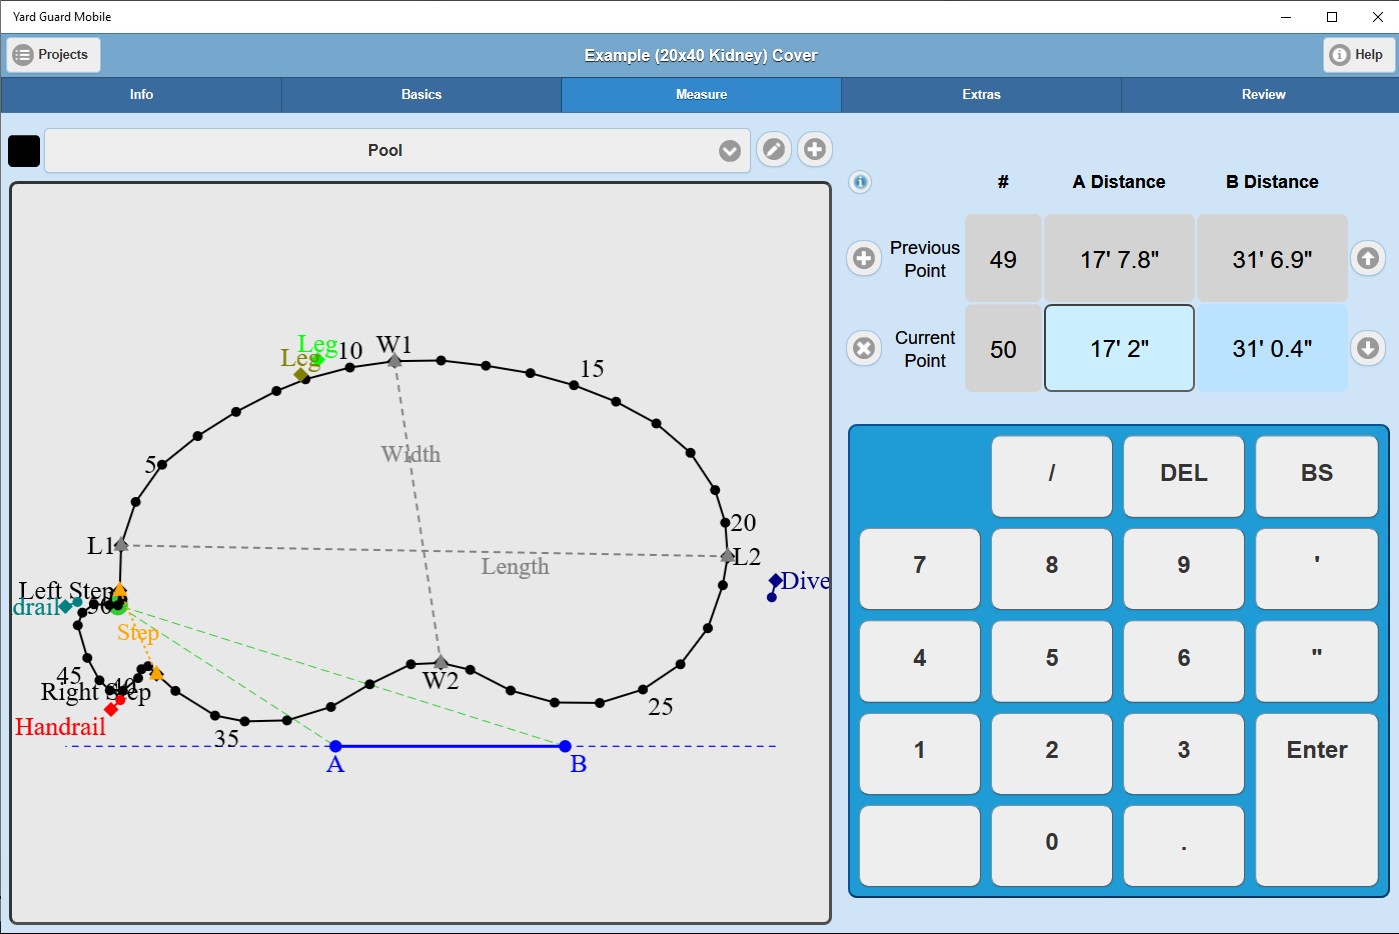Image resolution: width=1399 pixels, height=934 pixels.
Task: Click the down arrow next to 31' 0.4"
Action: pyautogui.click(x=1368, y=348)
